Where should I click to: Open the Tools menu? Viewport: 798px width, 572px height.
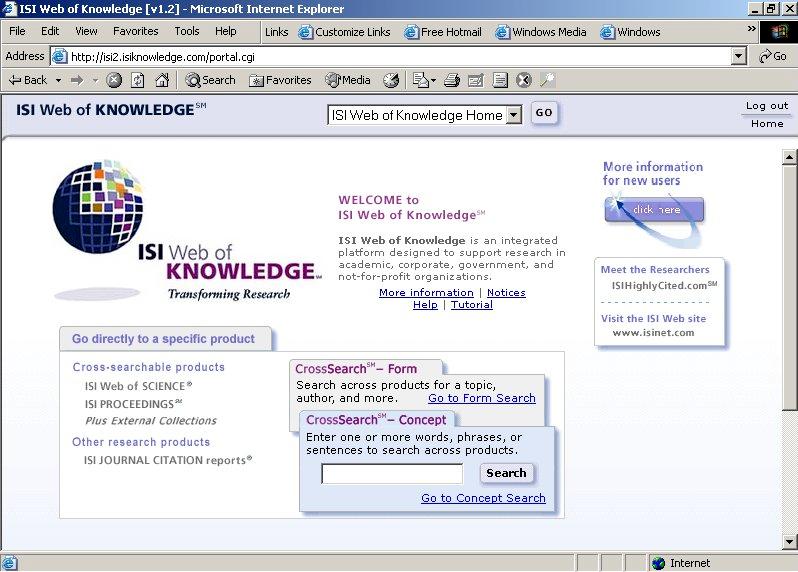[187, 32]
